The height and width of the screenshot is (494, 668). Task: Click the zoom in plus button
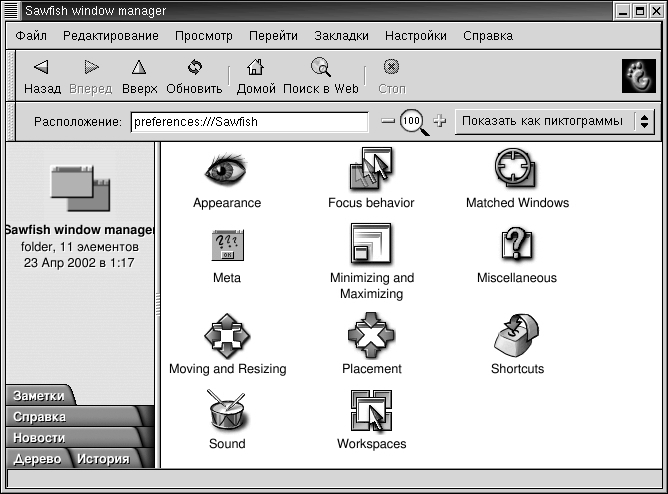[x=439, y=121]
